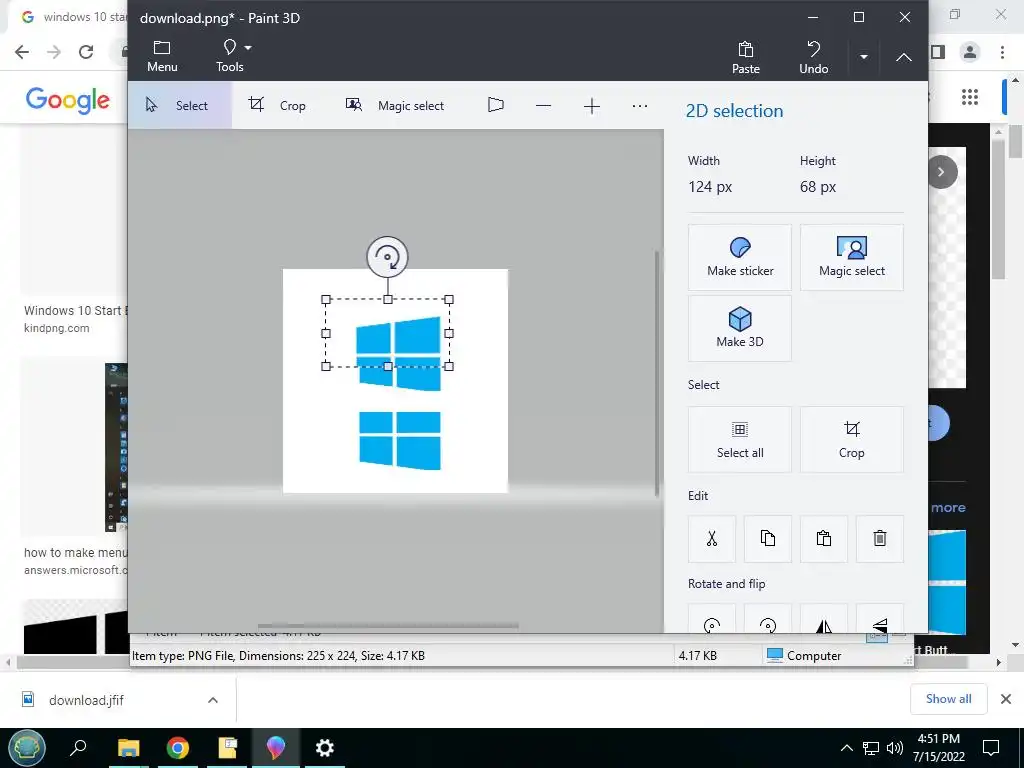Rotate the selection right

pyautogui.click(x=767, y=619)
